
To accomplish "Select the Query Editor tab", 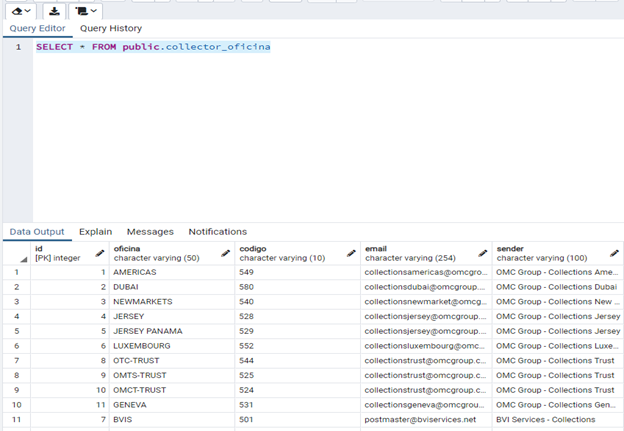I will [x=37, y=29].
